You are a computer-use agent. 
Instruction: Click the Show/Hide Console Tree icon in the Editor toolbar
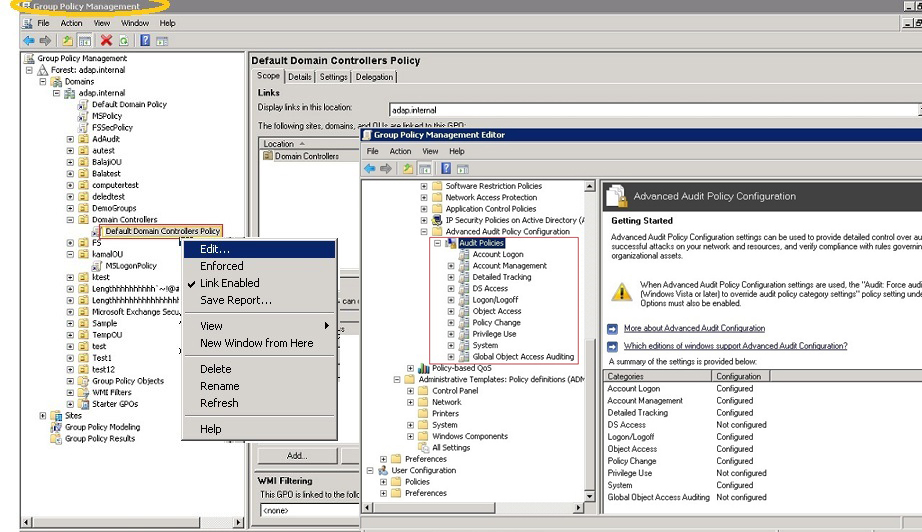pyautogui.click(x=426, y=169)
